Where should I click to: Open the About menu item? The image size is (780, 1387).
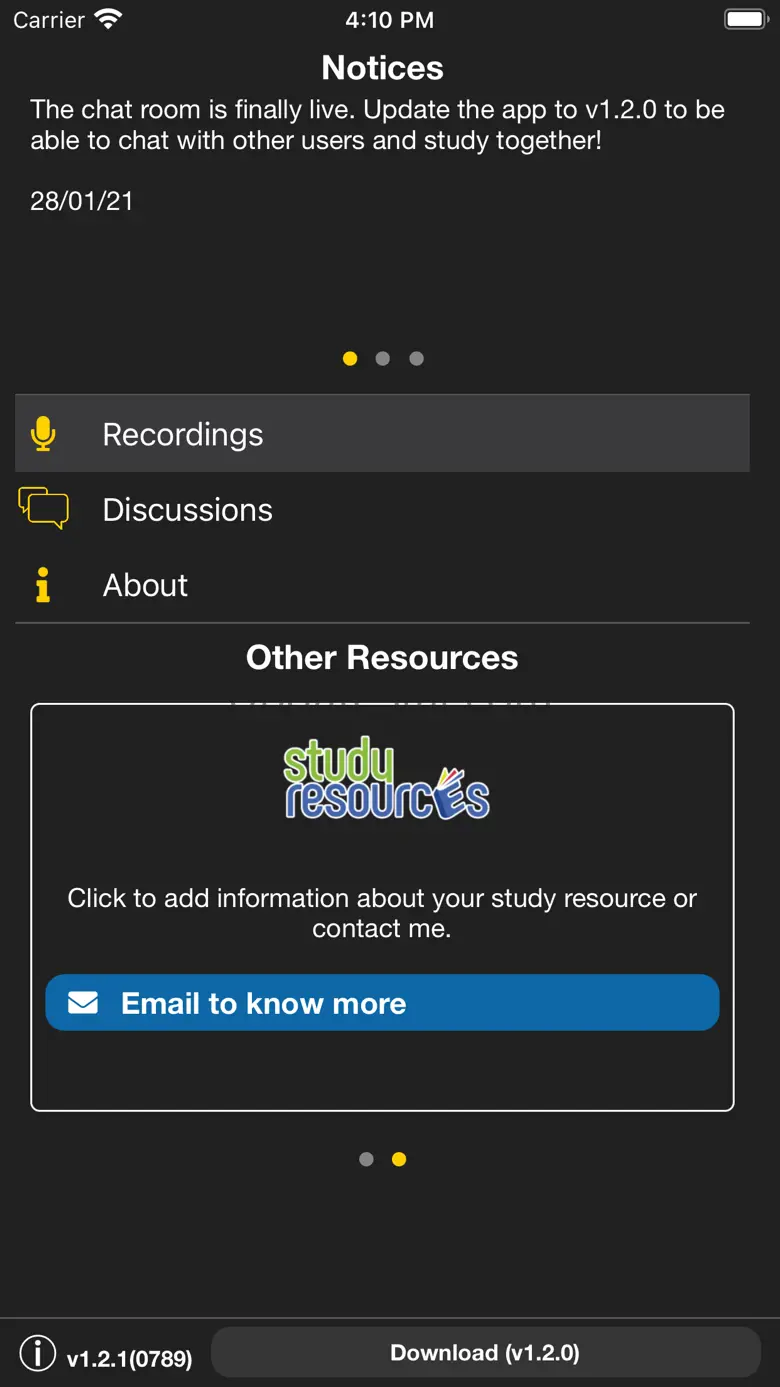click(146, 585)
